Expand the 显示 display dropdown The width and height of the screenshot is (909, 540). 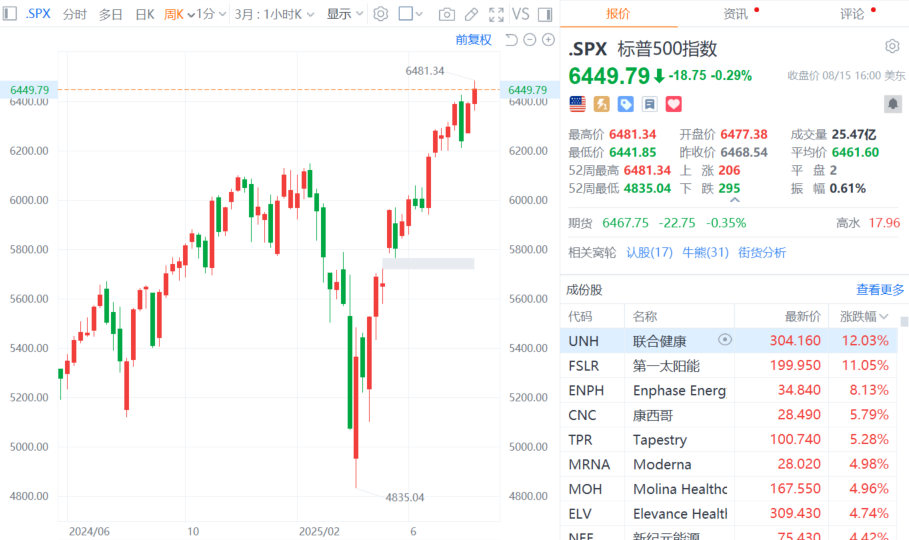coord(344,14)
